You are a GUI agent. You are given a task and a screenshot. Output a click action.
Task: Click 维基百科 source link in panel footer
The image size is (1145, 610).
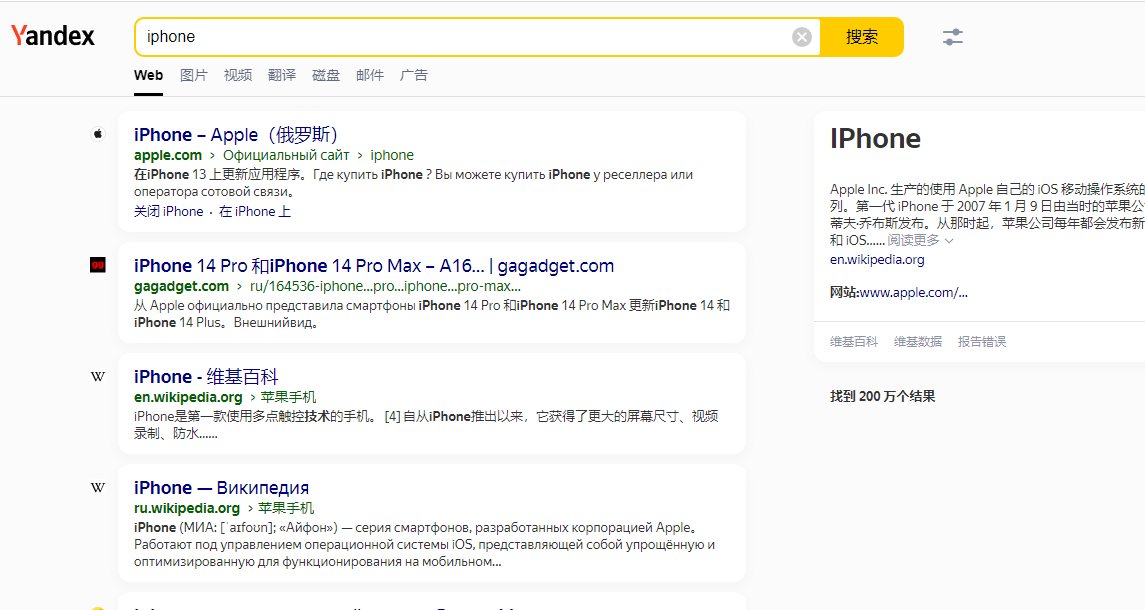coord(854,341)
